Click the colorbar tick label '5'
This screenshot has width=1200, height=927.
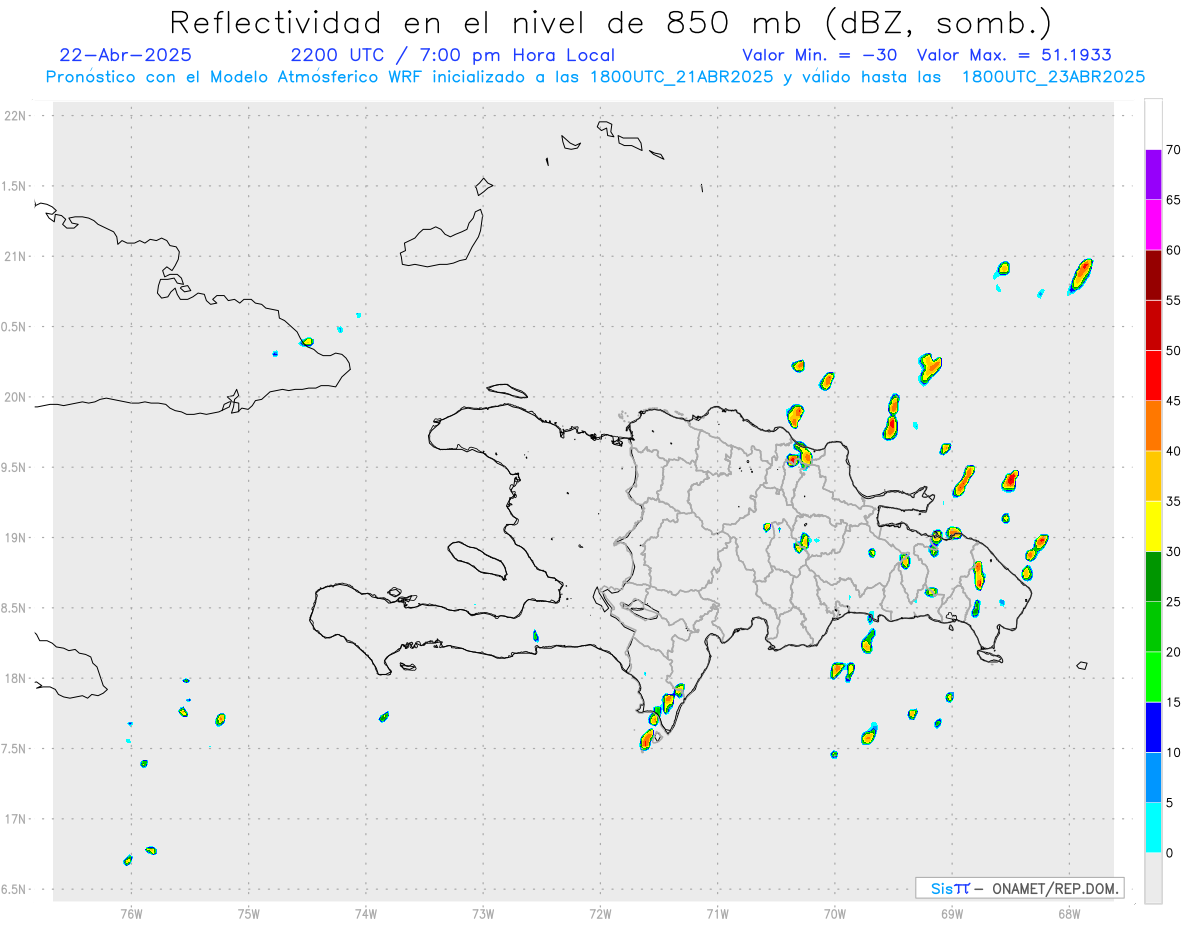1170,803
